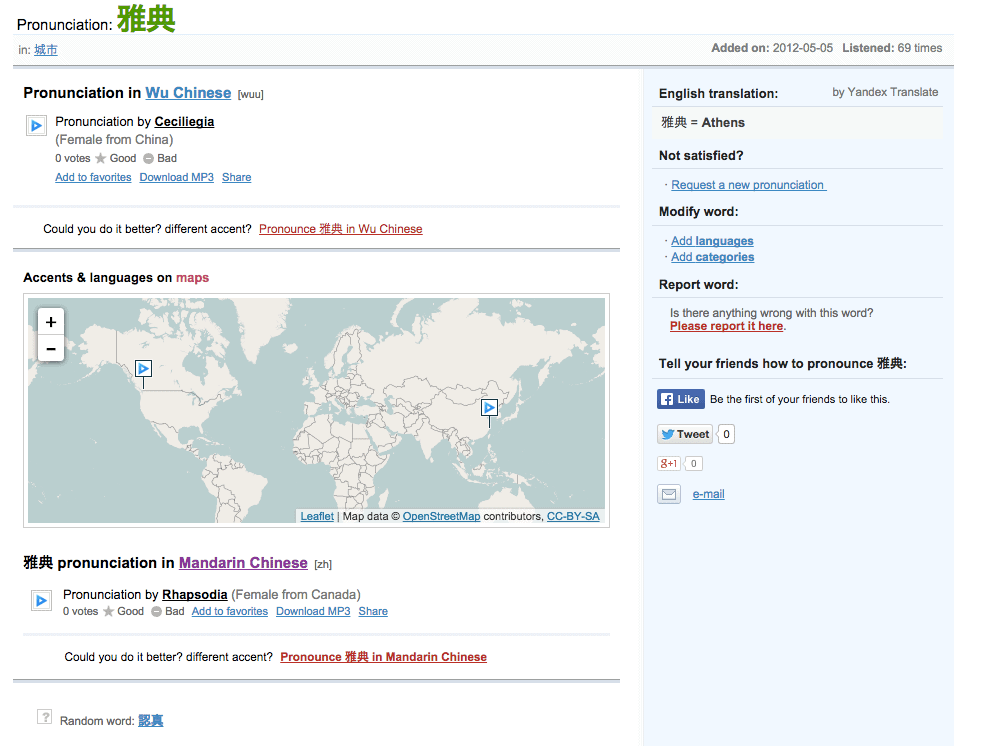Download MP3 of Ceciliegia's pronunciation

coord(177,177)
